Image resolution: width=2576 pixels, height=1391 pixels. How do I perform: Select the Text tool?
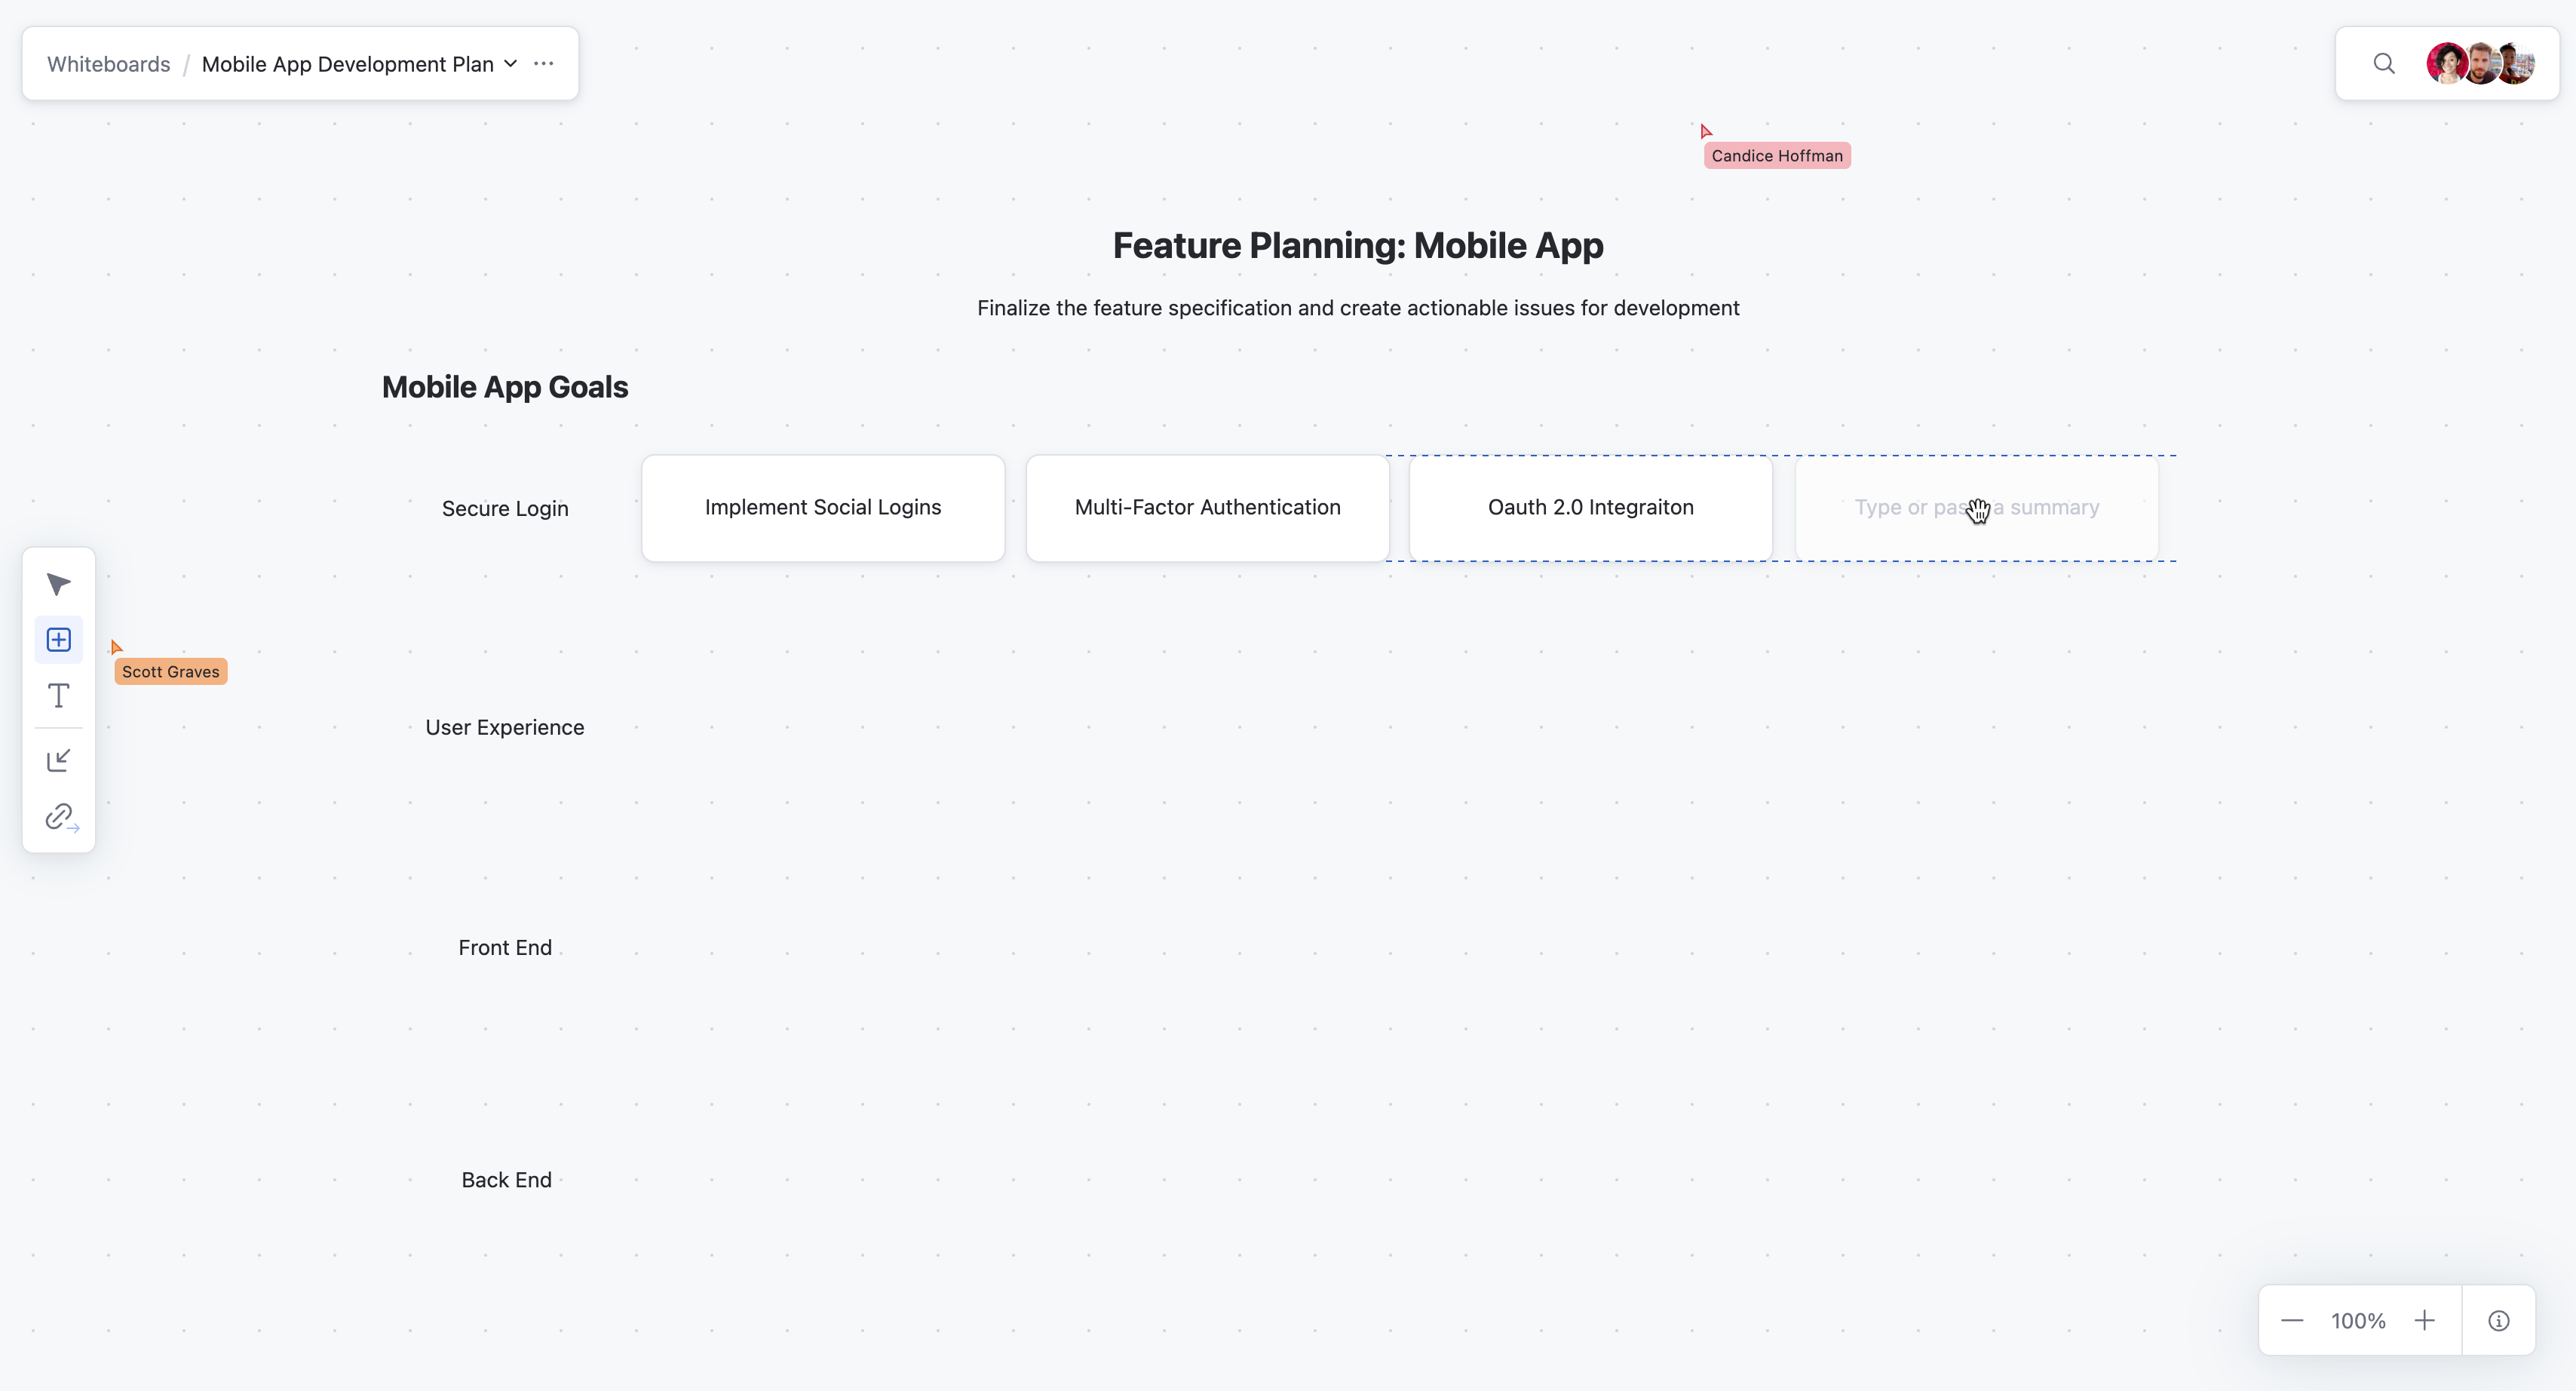[58, 696]
